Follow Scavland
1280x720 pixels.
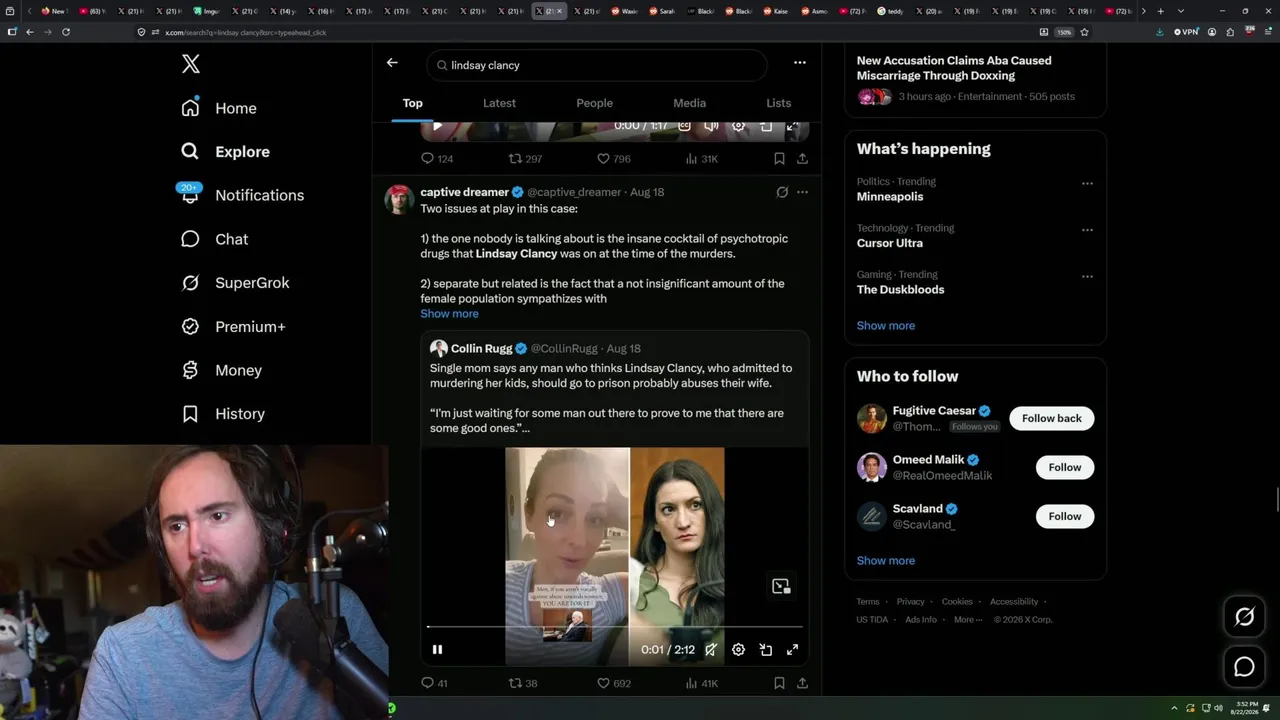pos(1064,517)
